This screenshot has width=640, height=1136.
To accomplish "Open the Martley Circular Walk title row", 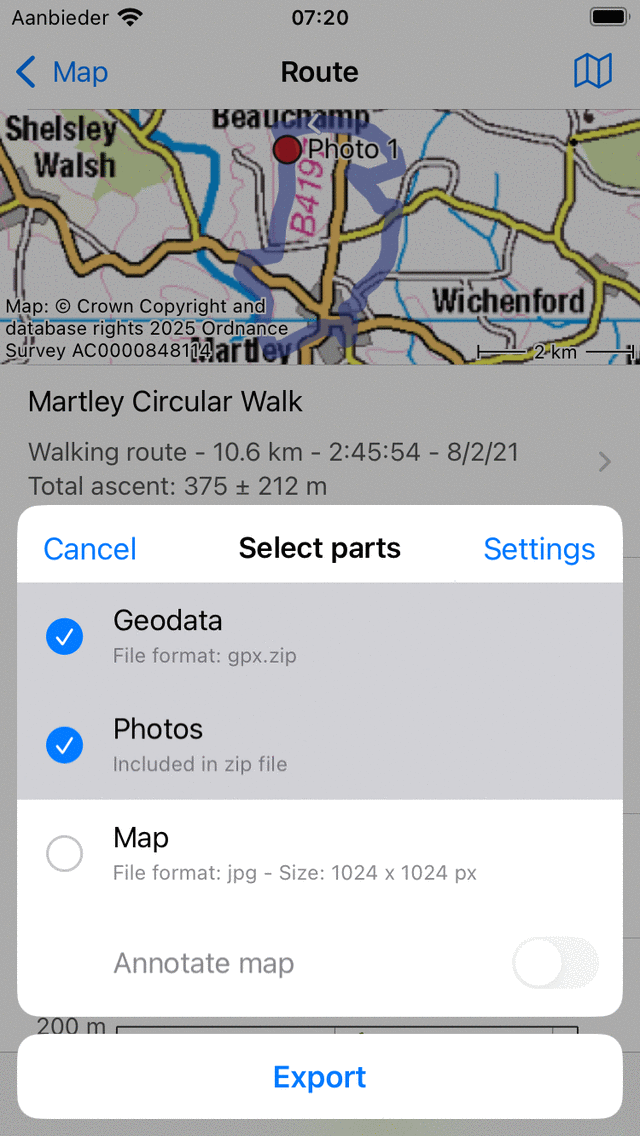I will point(165,401).
